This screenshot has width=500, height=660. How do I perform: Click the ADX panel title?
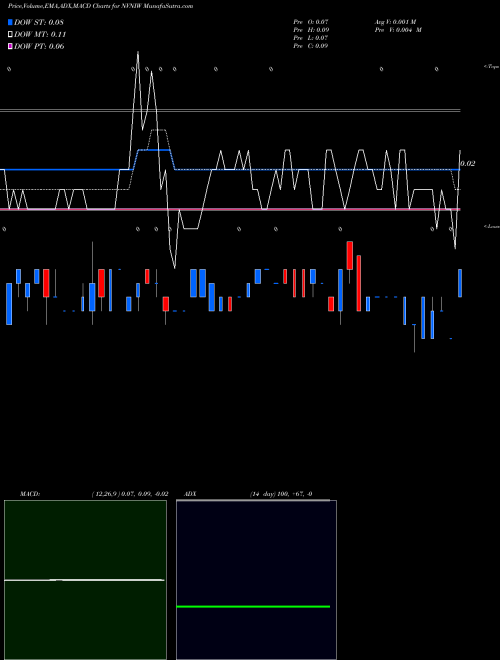(x=190, y=494)
